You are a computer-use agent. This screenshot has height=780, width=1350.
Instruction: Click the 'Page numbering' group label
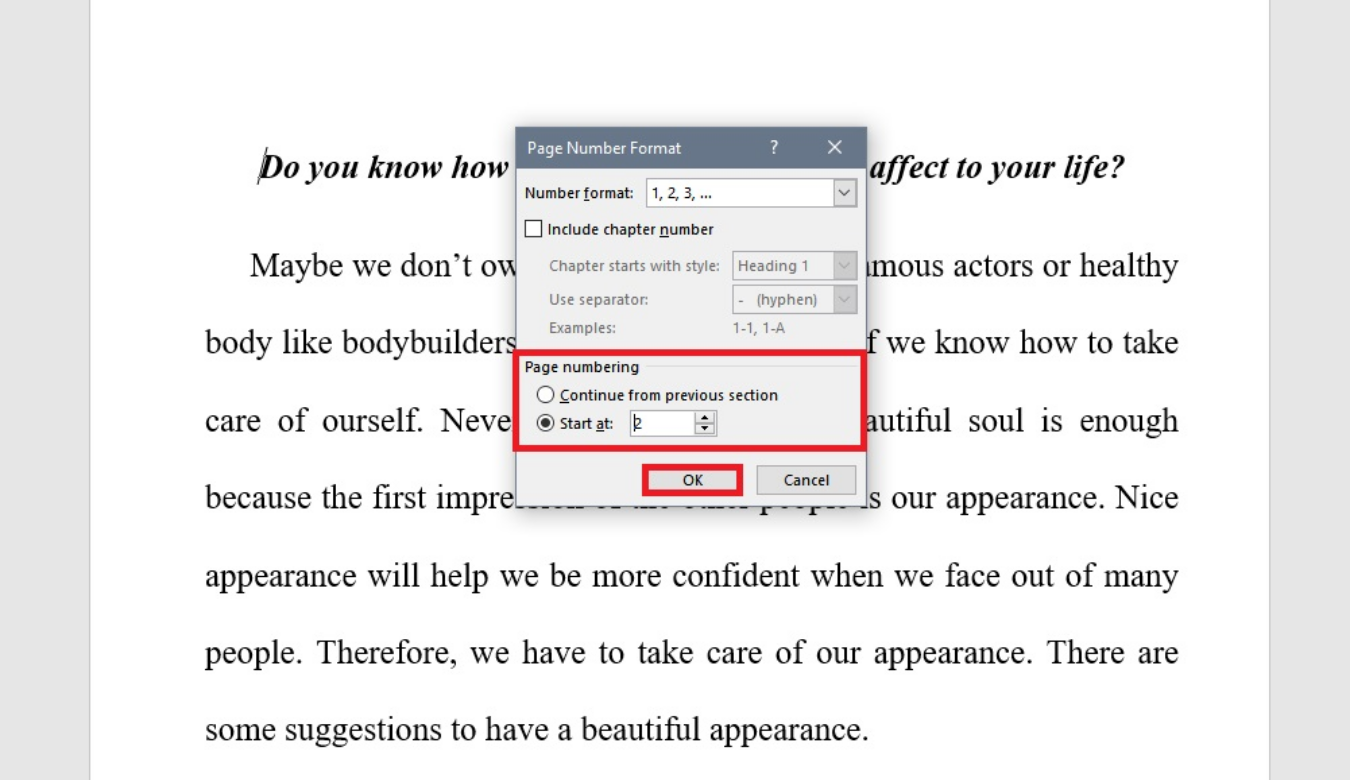pyautogui.click(x=582, y=367)
